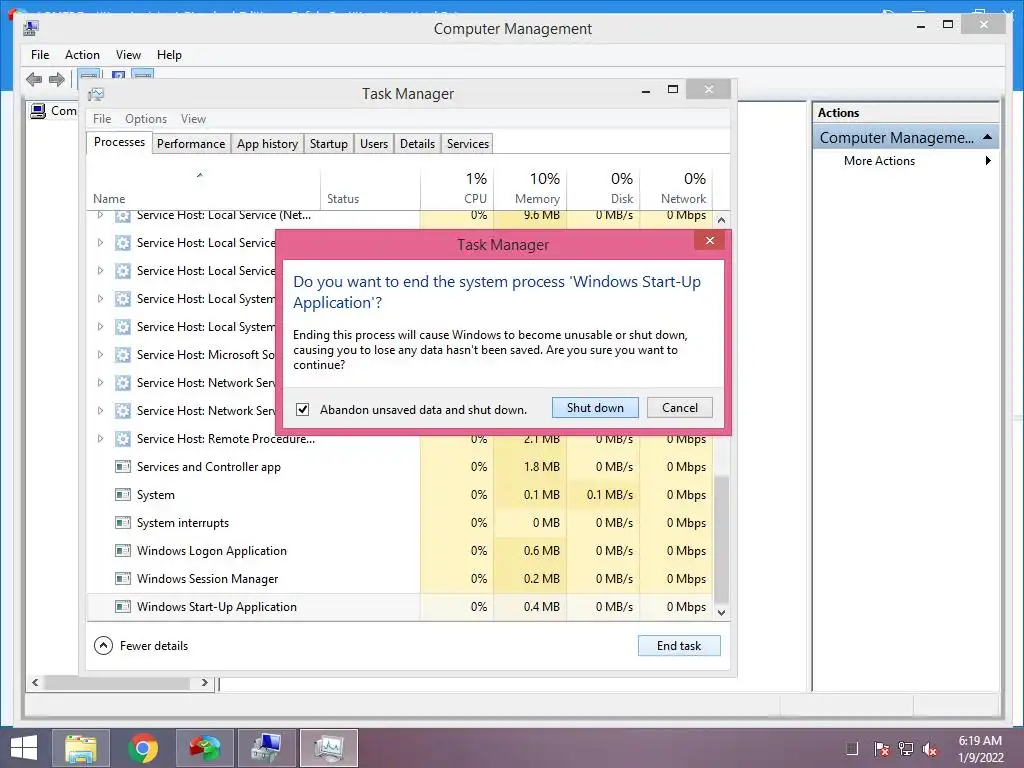Click right arrow of Computer Management horizontal scrollbar

point(204,682)
